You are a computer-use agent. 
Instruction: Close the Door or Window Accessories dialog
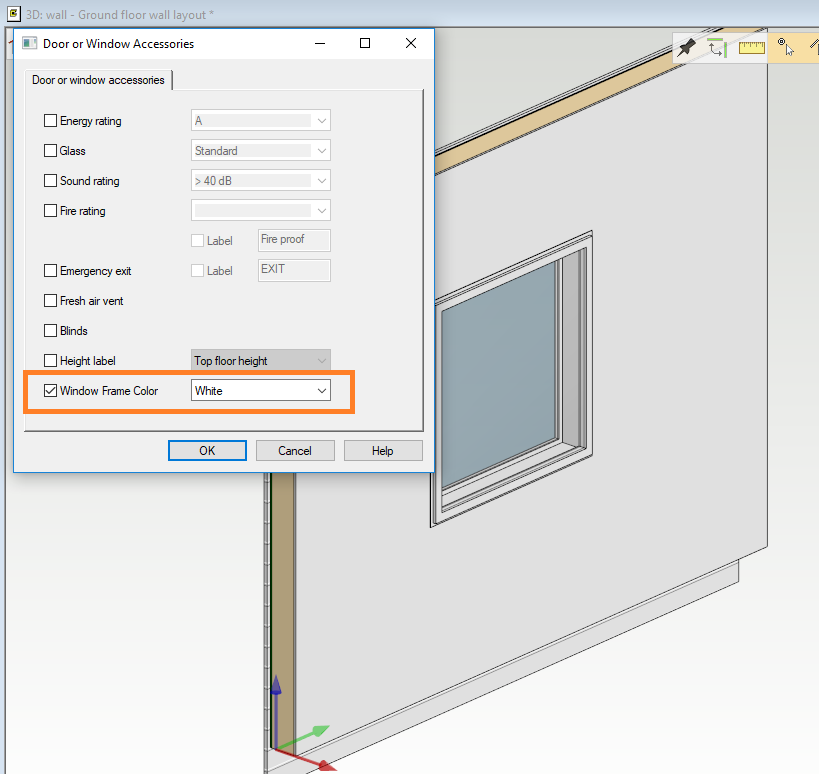tap(411, 43)
